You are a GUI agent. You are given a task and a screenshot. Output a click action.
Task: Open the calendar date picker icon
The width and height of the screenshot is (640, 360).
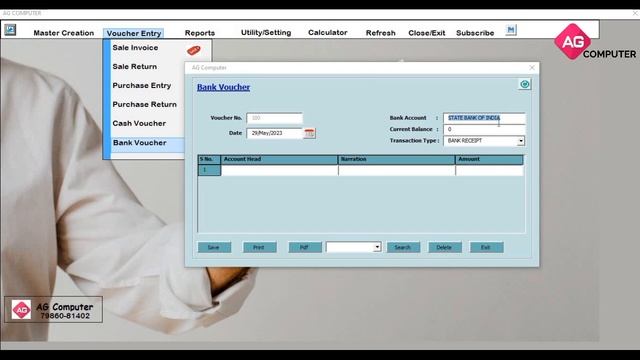coord(309,133)
